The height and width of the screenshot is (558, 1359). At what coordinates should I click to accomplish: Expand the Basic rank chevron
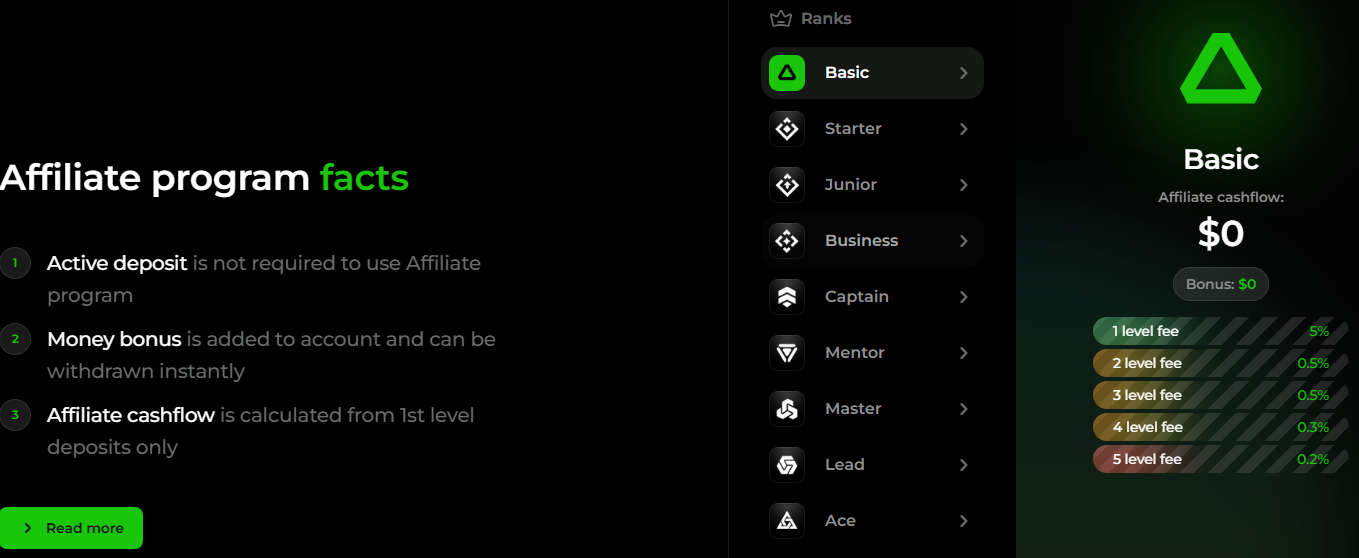(x=964, y=73)
